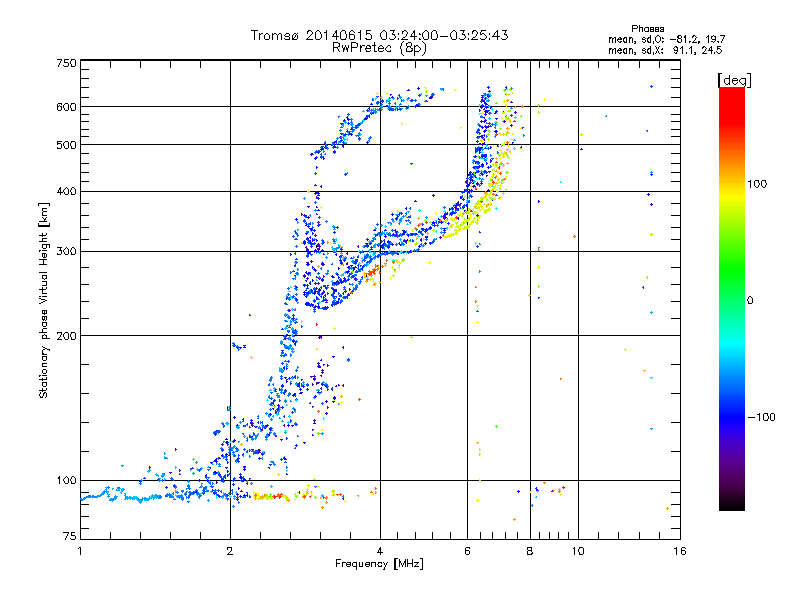The width and height of the screenshot is (800, 600).
Task: Click the 'RwPretec (8p)' subtitle
Action: [x=379, y=48]
